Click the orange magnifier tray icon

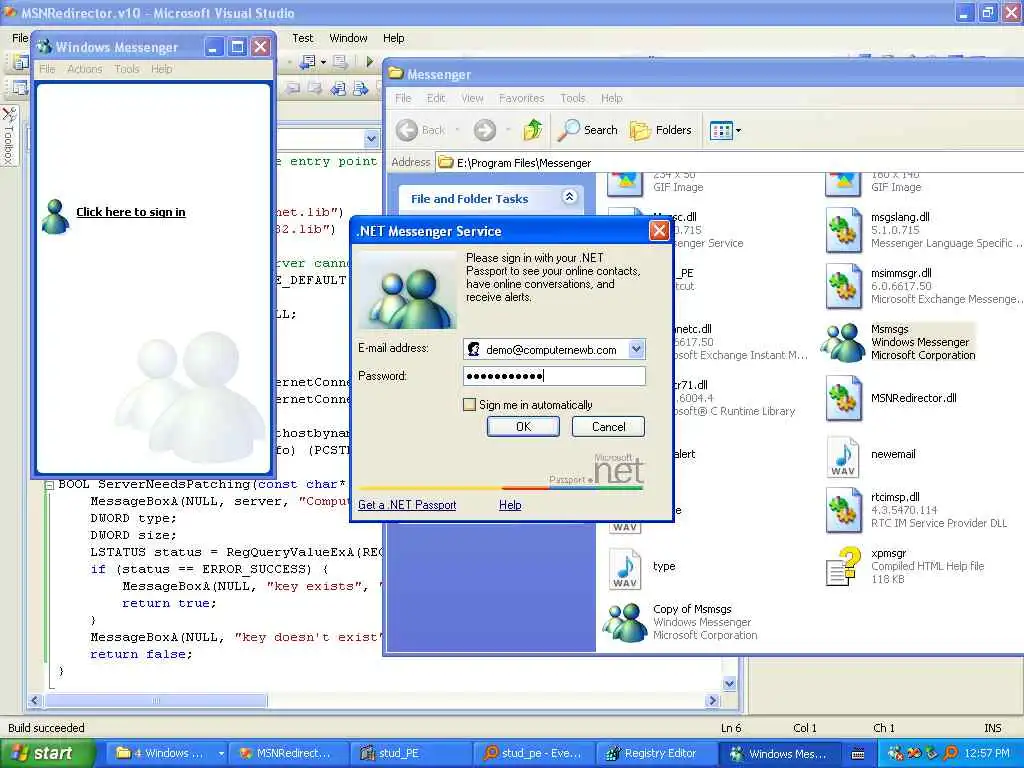(951, 753)
